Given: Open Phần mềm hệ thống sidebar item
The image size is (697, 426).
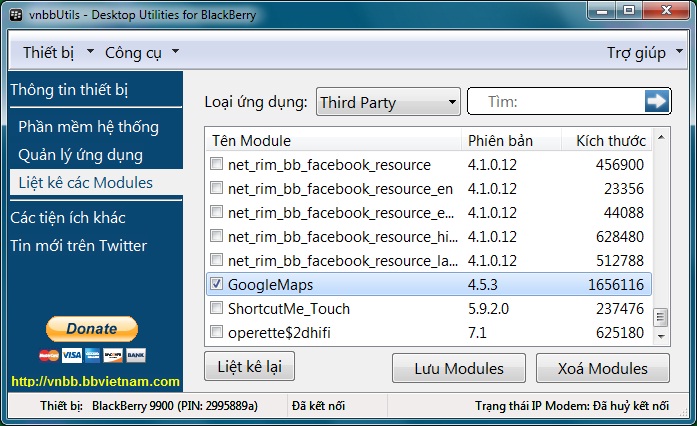Looking at the screenshot, I should click(88, 127).
